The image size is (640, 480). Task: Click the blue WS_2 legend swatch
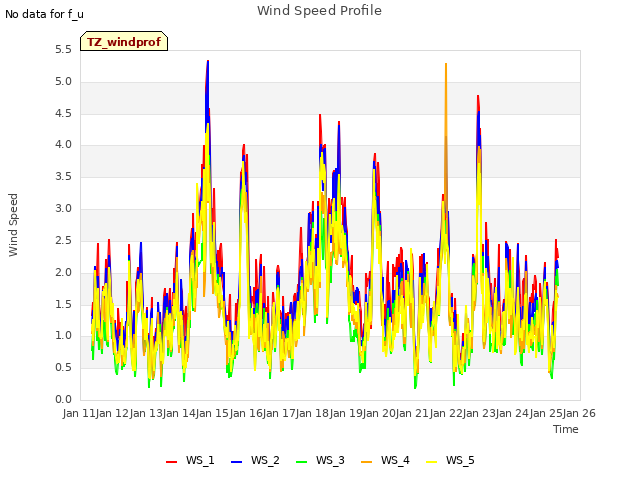(x=236, y=462)
